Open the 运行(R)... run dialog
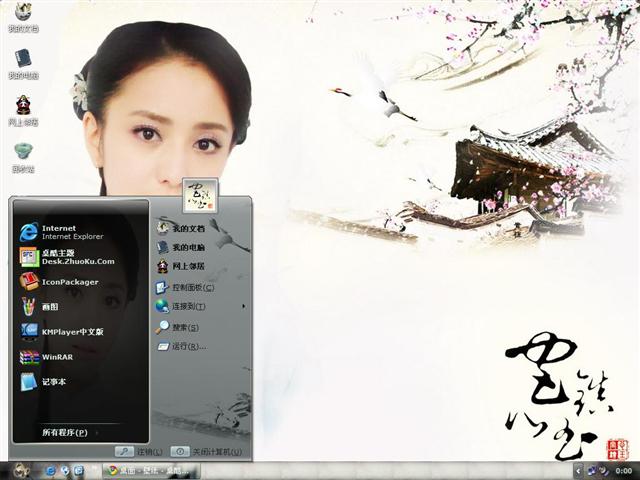 [181, 347]
